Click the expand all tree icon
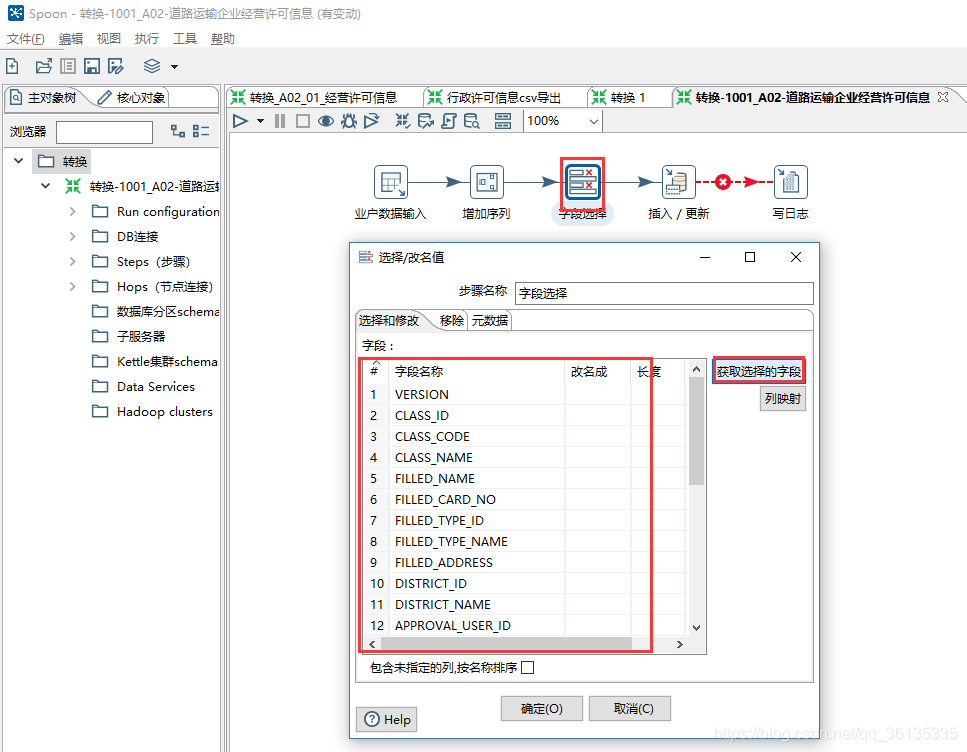The height and width of the screenshot is (752, 967). point(178,131)
